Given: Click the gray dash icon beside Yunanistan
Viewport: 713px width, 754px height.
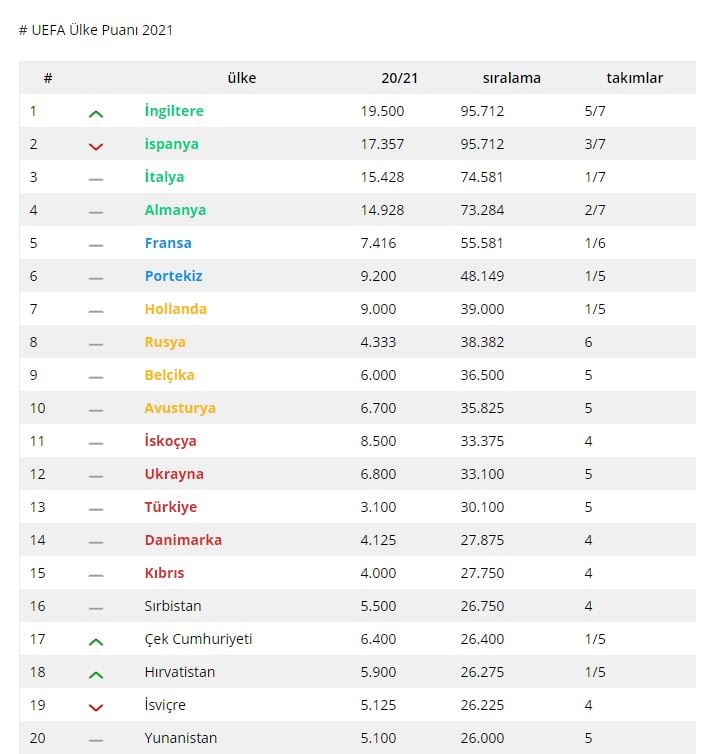Looking at the screenshot, I should pyautogui.click(x=96, y=740).
